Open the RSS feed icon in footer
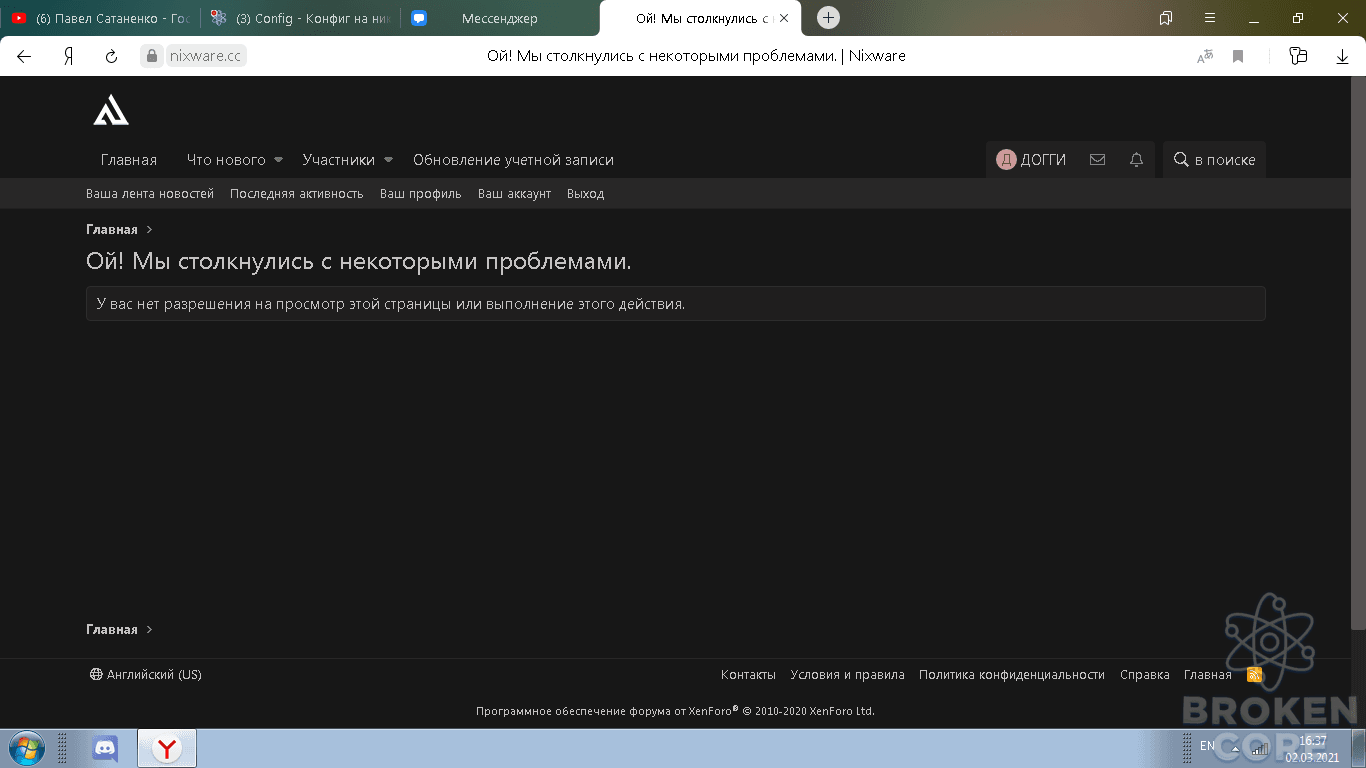 click(x=1255, y=675)
